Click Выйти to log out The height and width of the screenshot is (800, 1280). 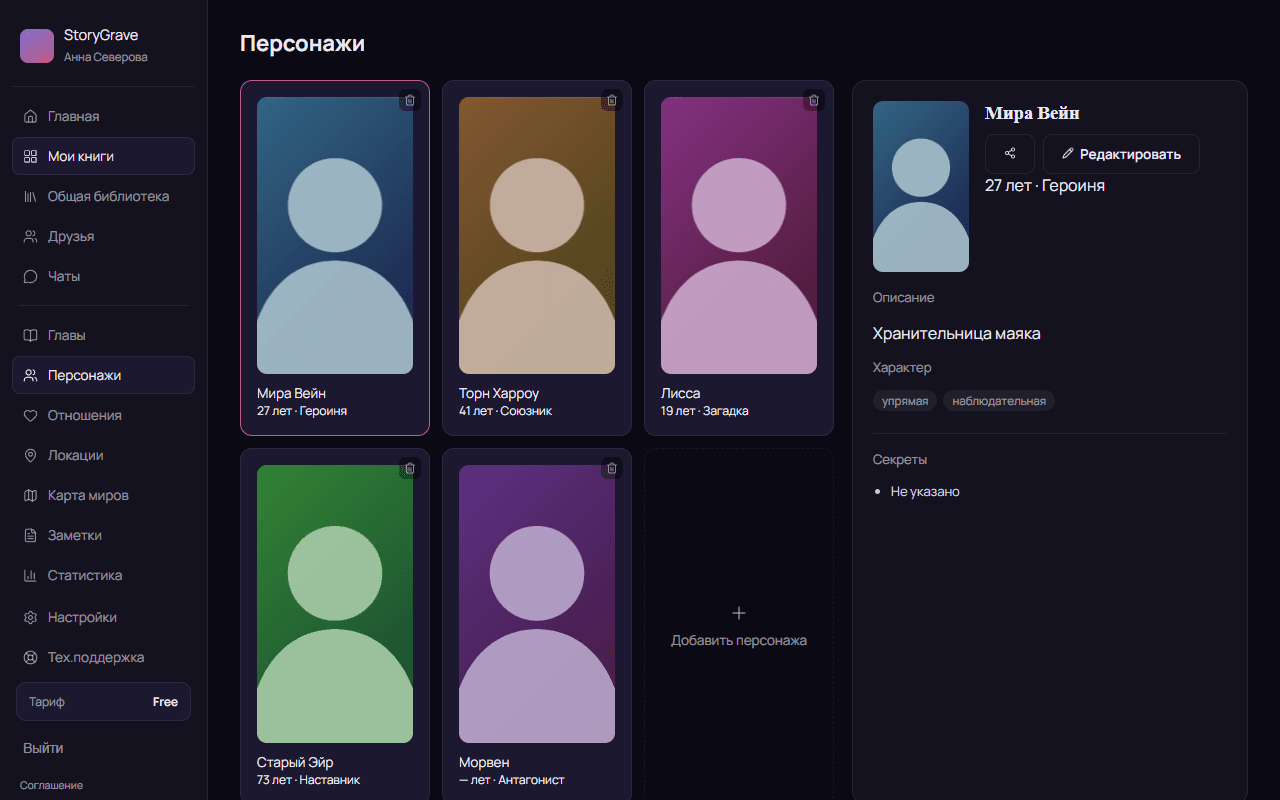(43, 748)
